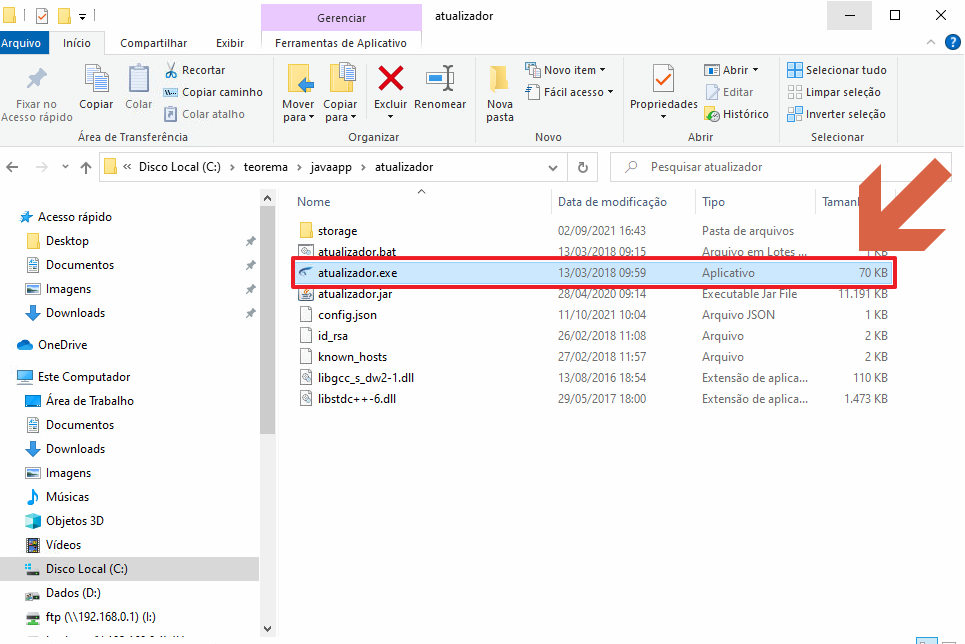The width and height of the screenshot is (965, 644).
Task: Switch to the Início ribbon tab
Action: tap(76, 43)
